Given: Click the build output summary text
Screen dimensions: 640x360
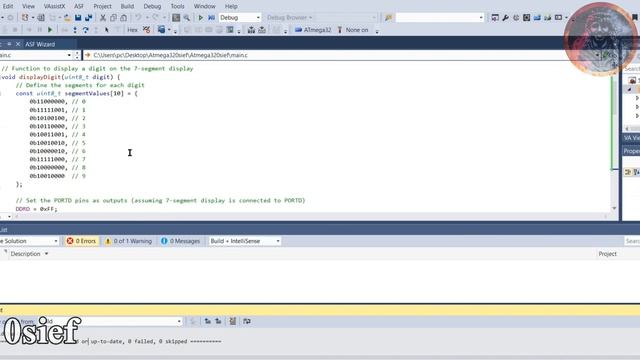Looking at the screenshot, I should tap(151, 341).
